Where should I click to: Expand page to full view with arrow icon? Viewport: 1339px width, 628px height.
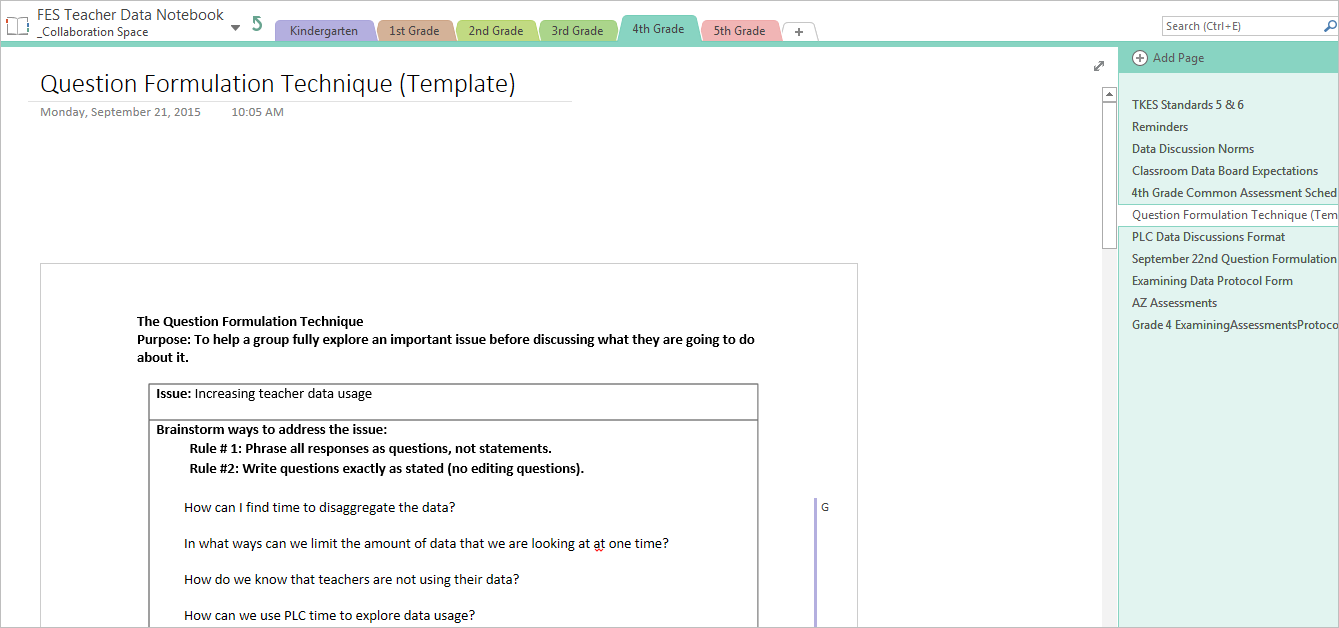[x=1099, y=66]
